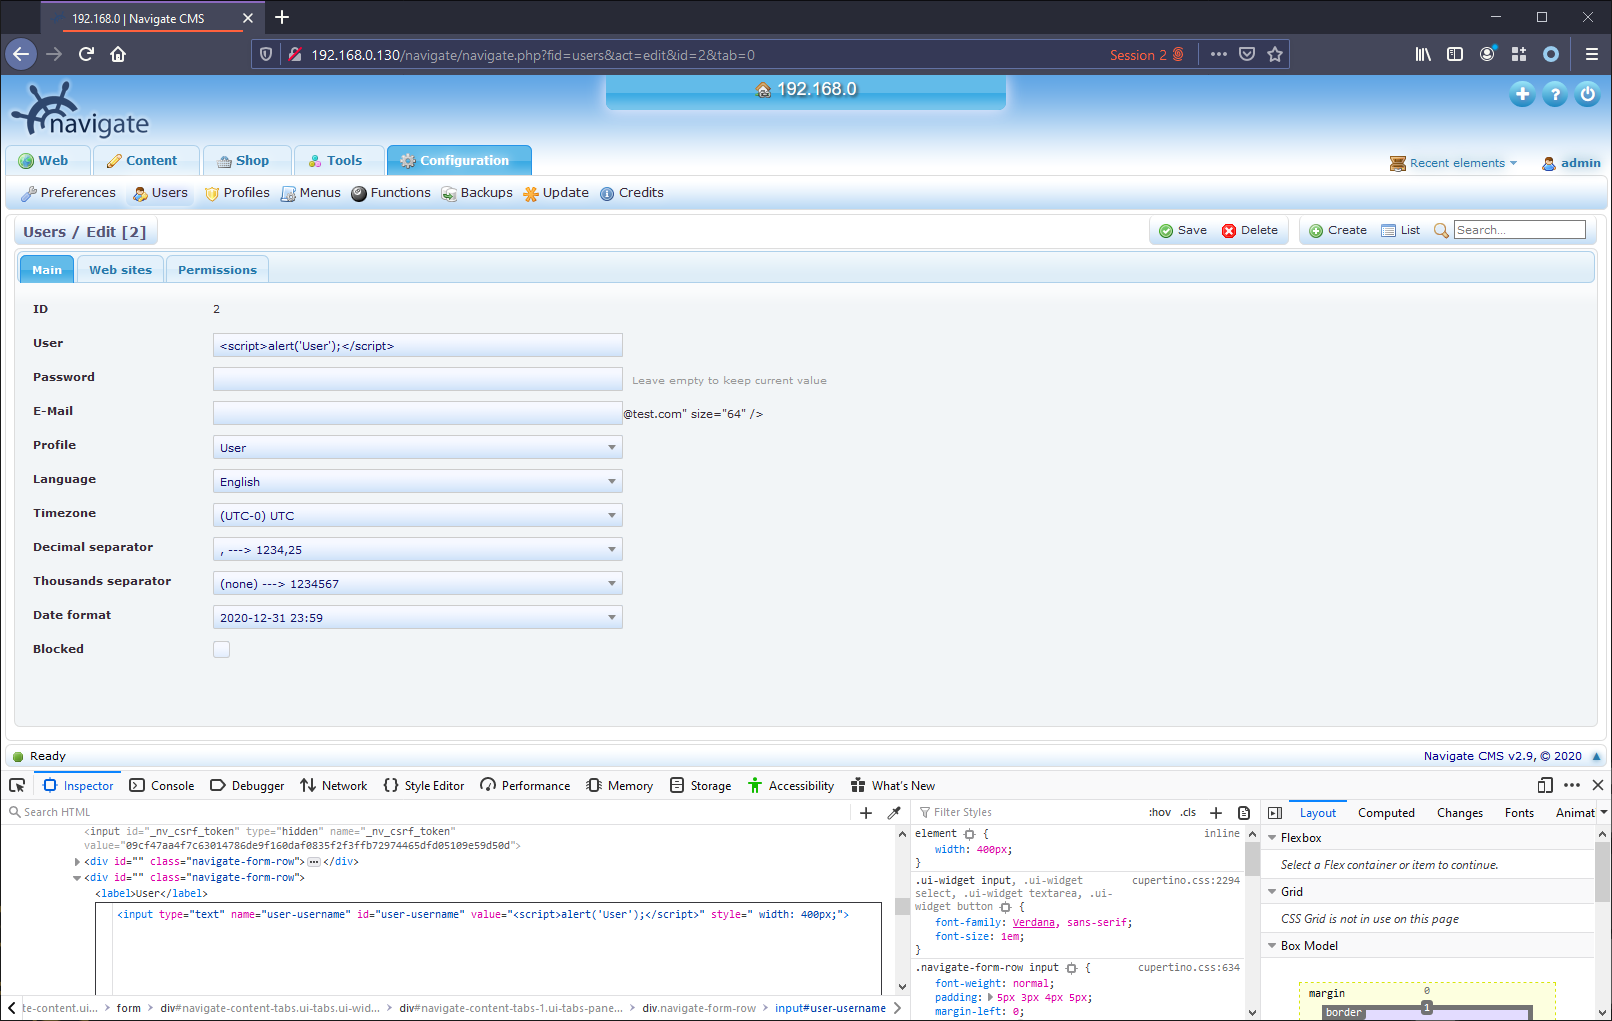This screenshot has width=1612, height=1021.
Task: Click the Search users field
Action: click(1520, 230)
